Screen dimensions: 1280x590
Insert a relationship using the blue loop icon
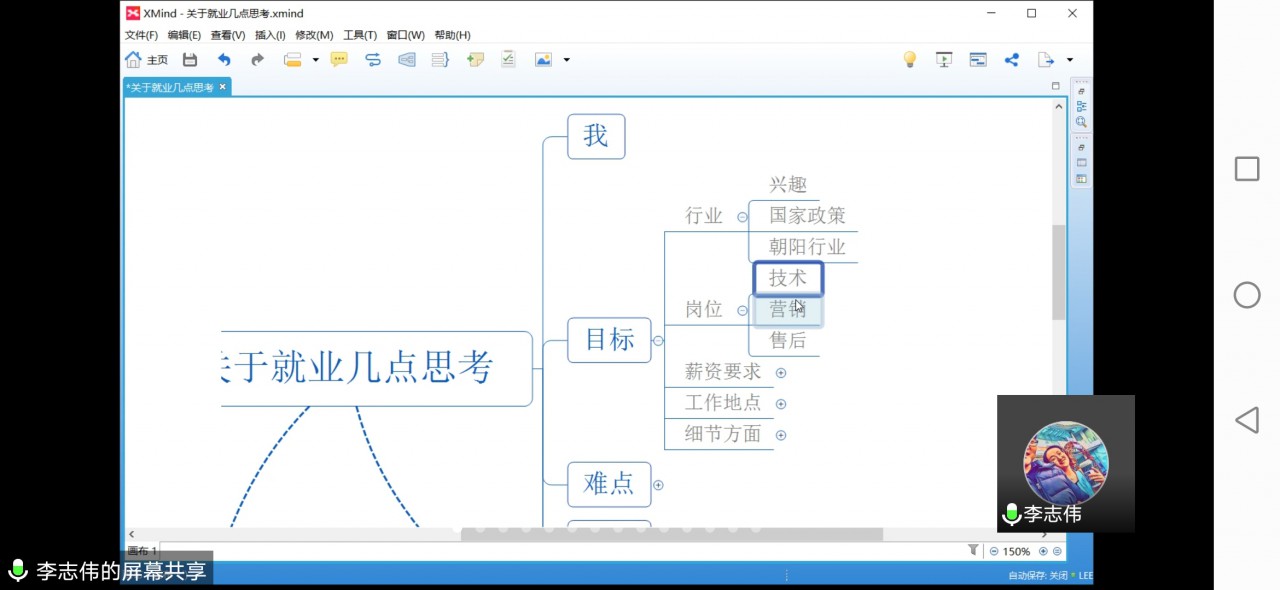click(373, 60)
